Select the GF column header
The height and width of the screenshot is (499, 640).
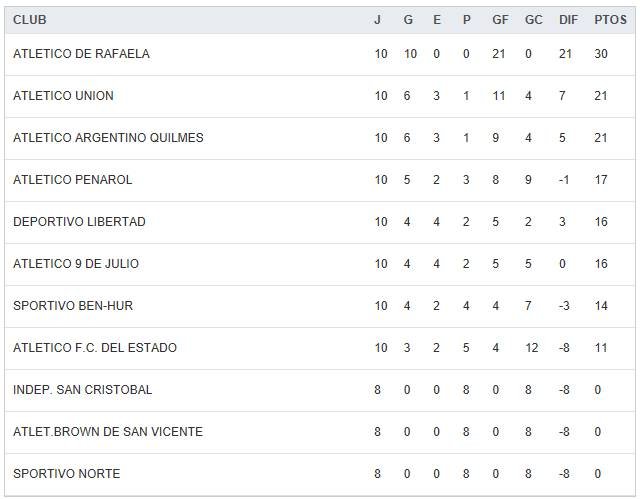500,20
